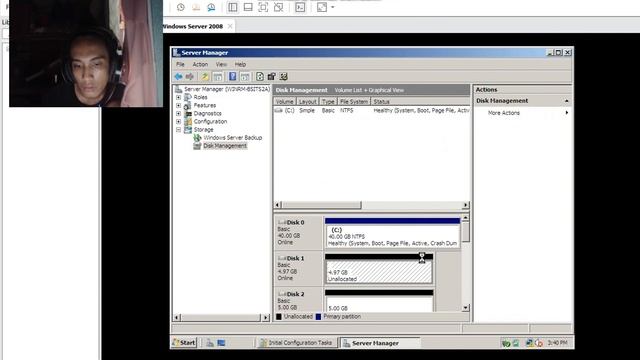The width and height of the screenshot is (640, 360).
Task: Click the VMware revert snapshot icon
Action: tap(196, 7)
